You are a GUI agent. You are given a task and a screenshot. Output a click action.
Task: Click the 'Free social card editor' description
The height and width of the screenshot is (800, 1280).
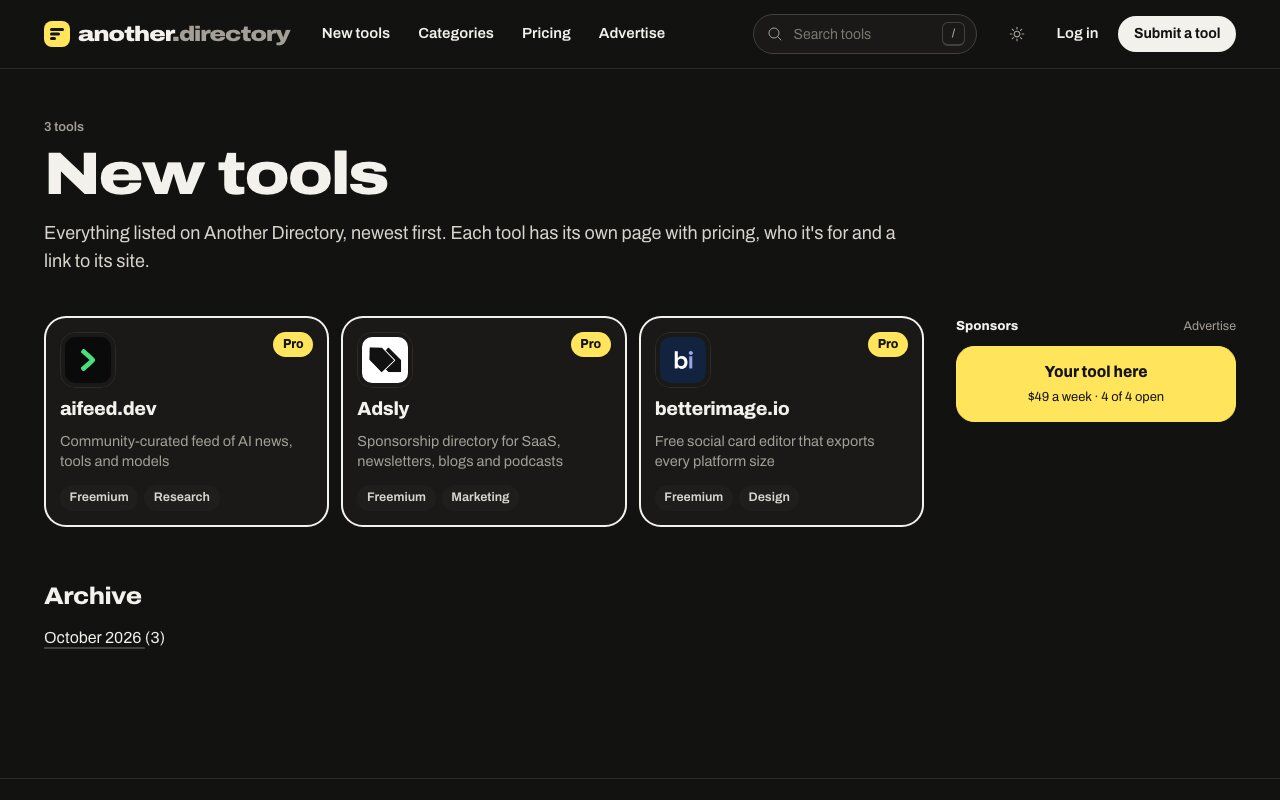765,451
